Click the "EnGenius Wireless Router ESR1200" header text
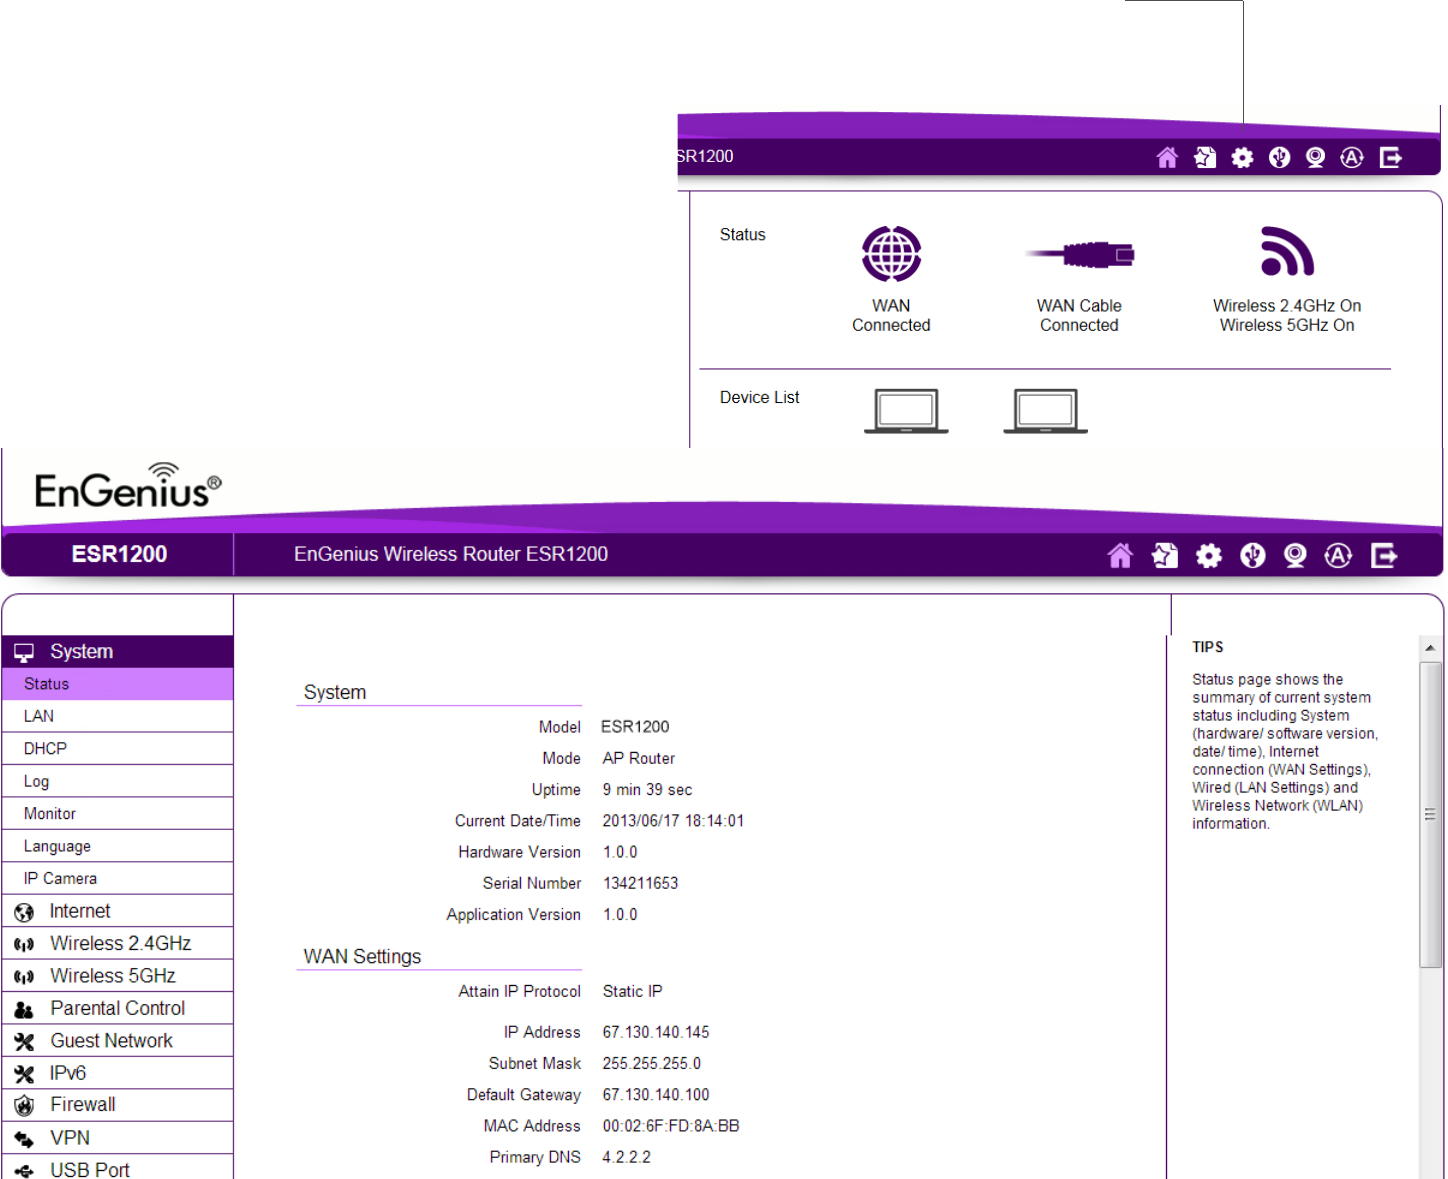Screen dimensions: 1448x1179 pyautogui.click(x=451, y=555)
